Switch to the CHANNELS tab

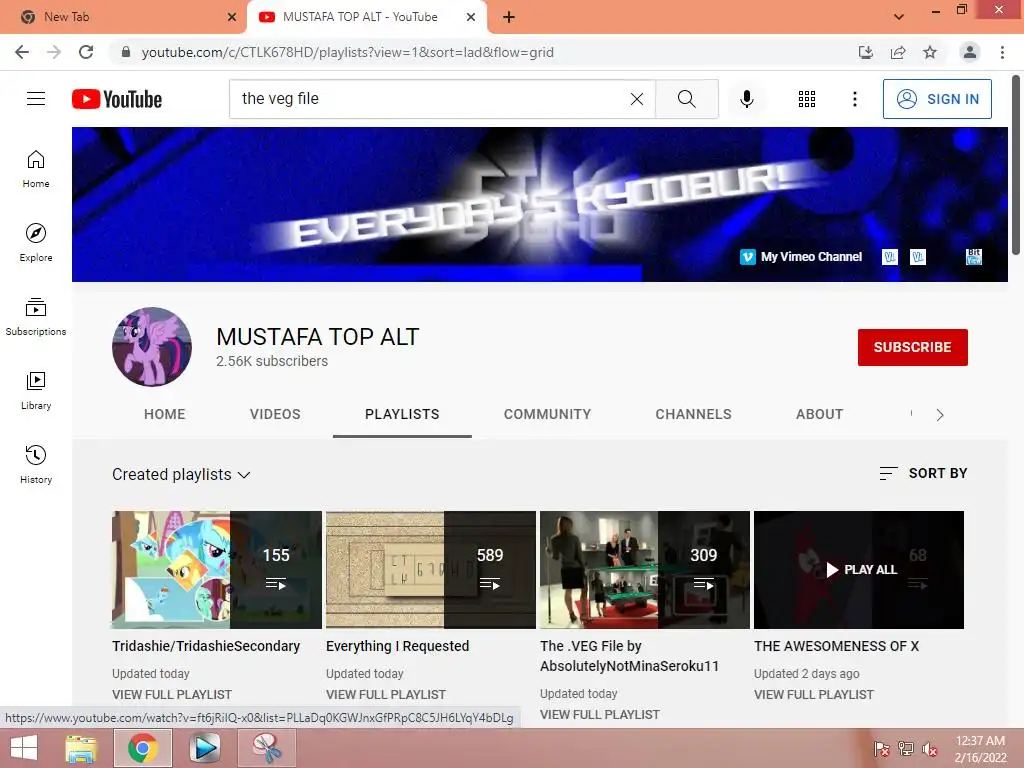coord(694,415)
